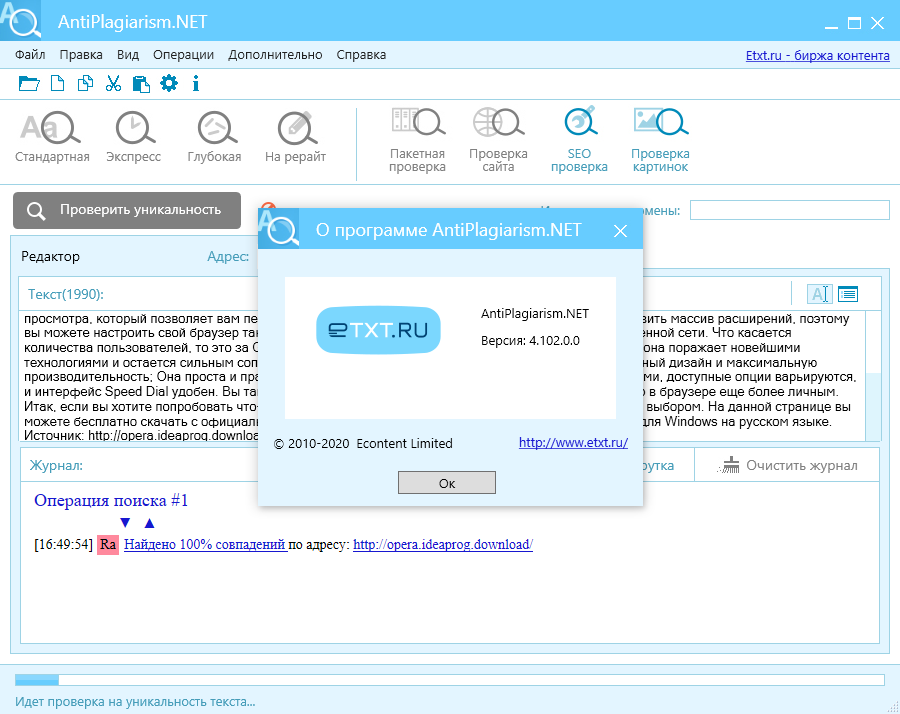Click Операция поиска #1 heading
The image size is (900, 714).
111,500
